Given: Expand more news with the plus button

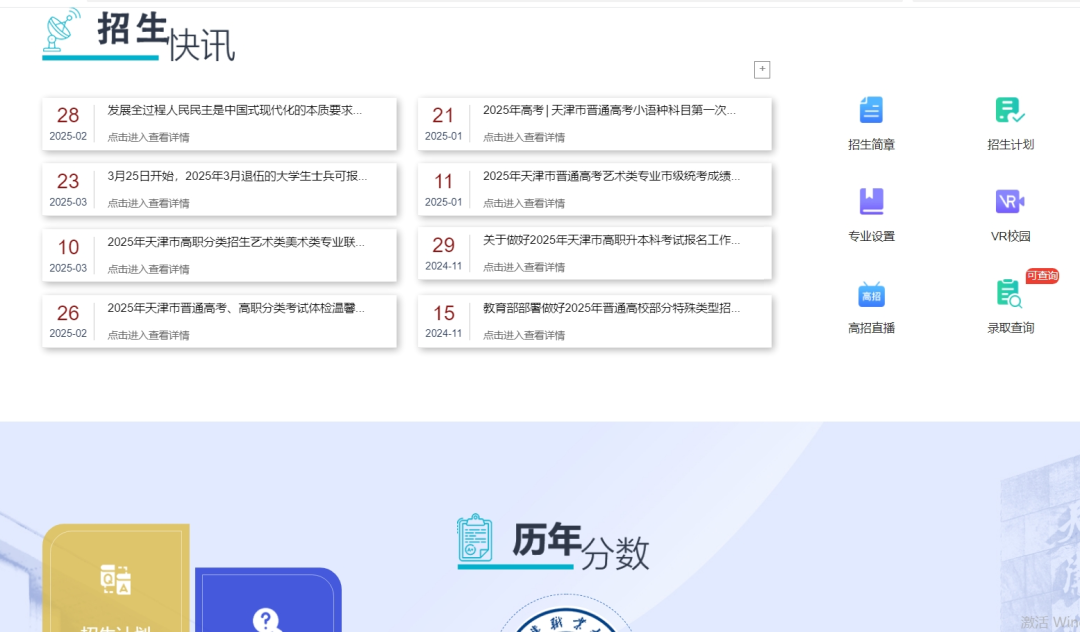Looking at the screenshot, I should click(x=762, y=69).
